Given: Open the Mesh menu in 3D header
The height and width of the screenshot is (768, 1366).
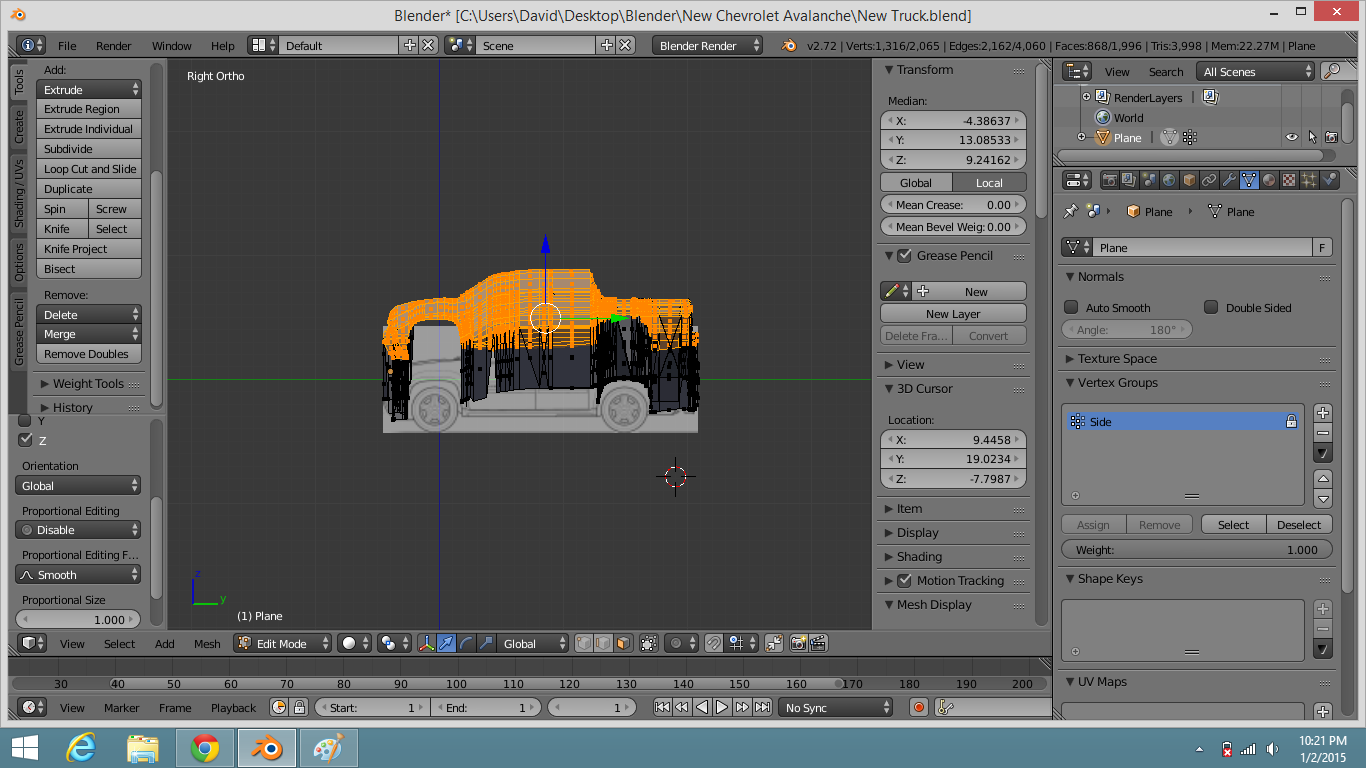Looking at the screenshot, I should 207,643.
